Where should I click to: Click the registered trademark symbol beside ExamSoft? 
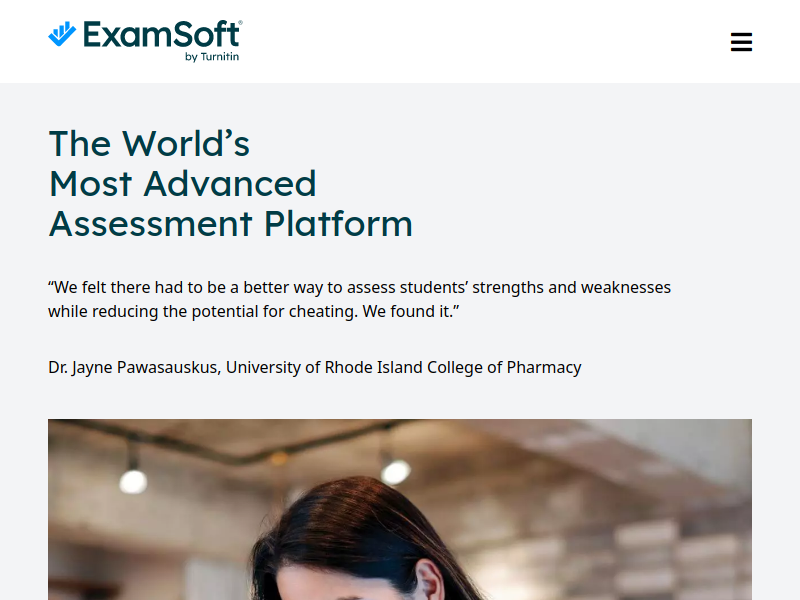point(241,22)
